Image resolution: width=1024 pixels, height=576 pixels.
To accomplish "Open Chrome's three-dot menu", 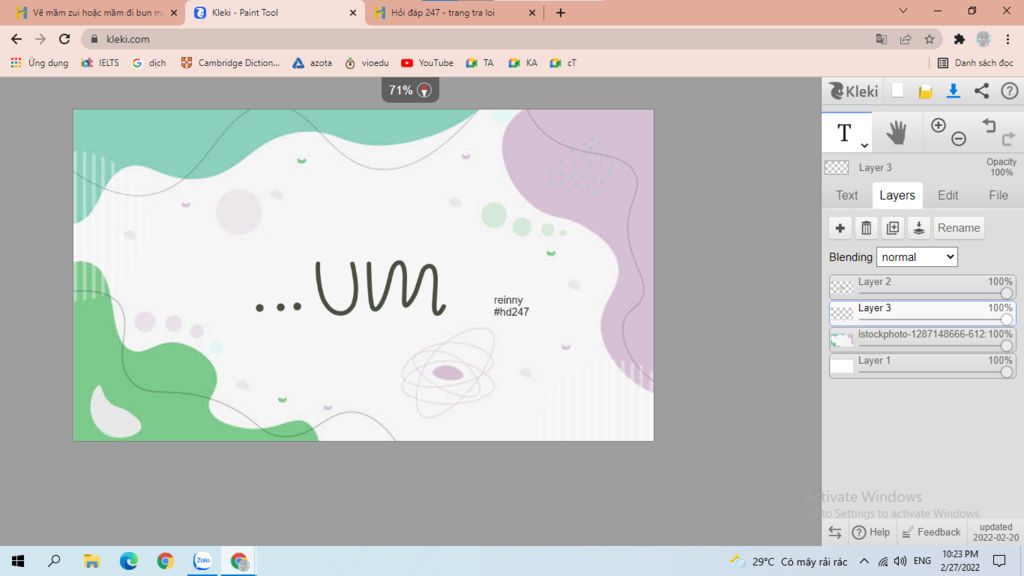I will point(1008,39).
